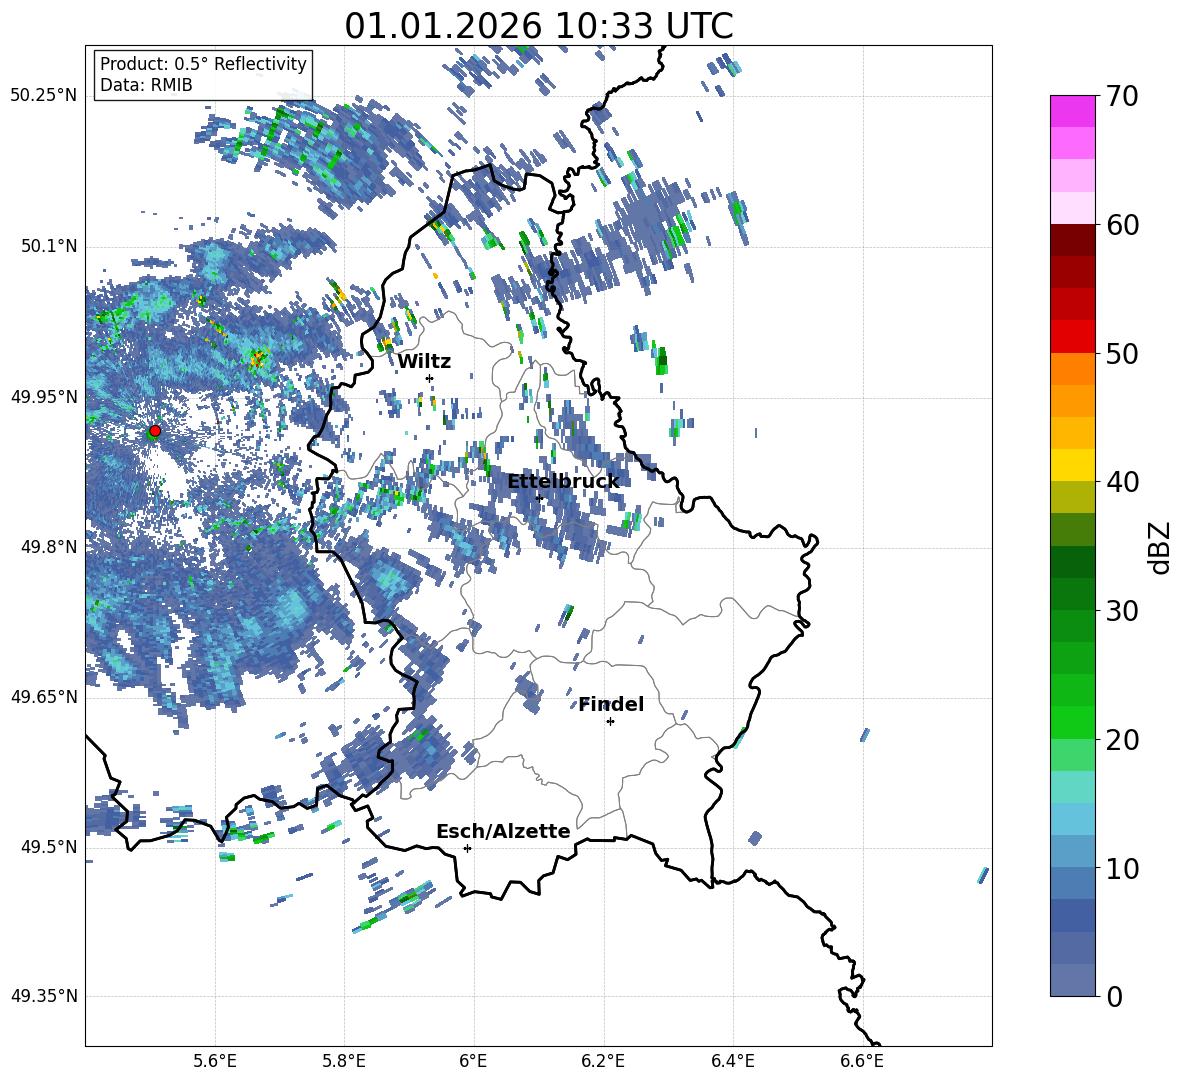Click the Esch/Alzette location cross marker
This screenshot has width=1184, height=1081.
(467, 848)
